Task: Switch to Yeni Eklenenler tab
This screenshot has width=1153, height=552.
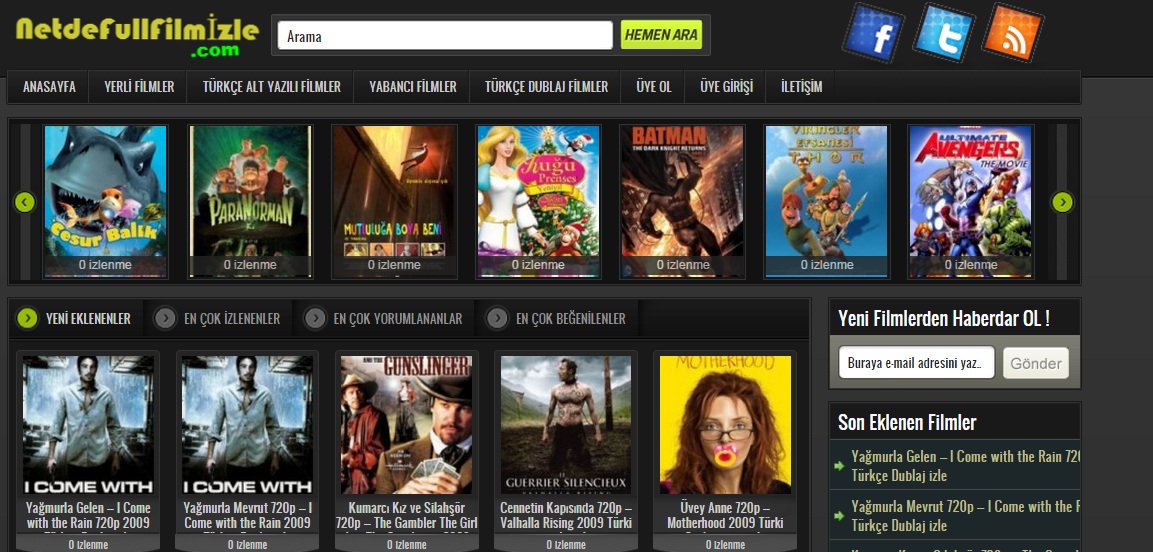Action: [x=77, y=318]
